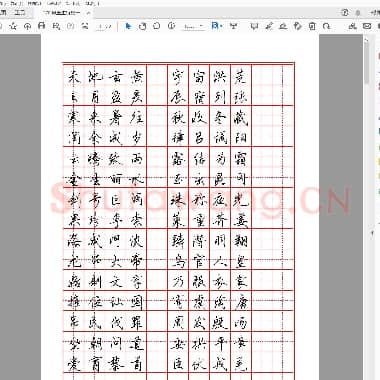
Task: Rotate the page with the curved arrow
Action: (x=327, y=26)
